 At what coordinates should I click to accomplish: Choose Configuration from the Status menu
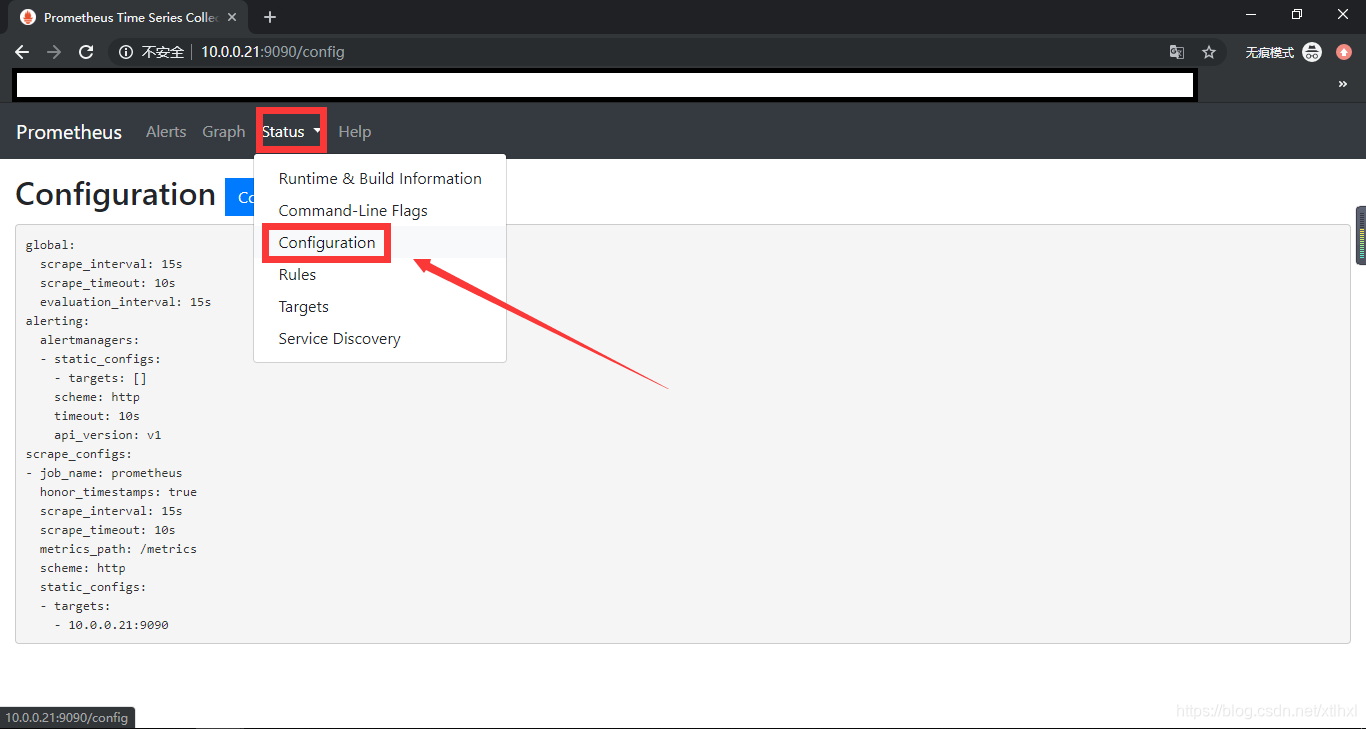point(380,242)
